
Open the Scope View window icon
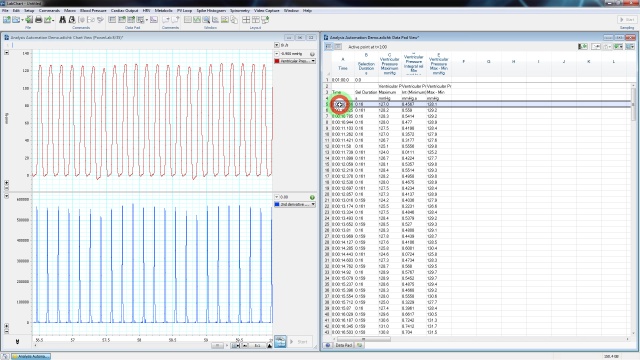[x=197, y=20]
